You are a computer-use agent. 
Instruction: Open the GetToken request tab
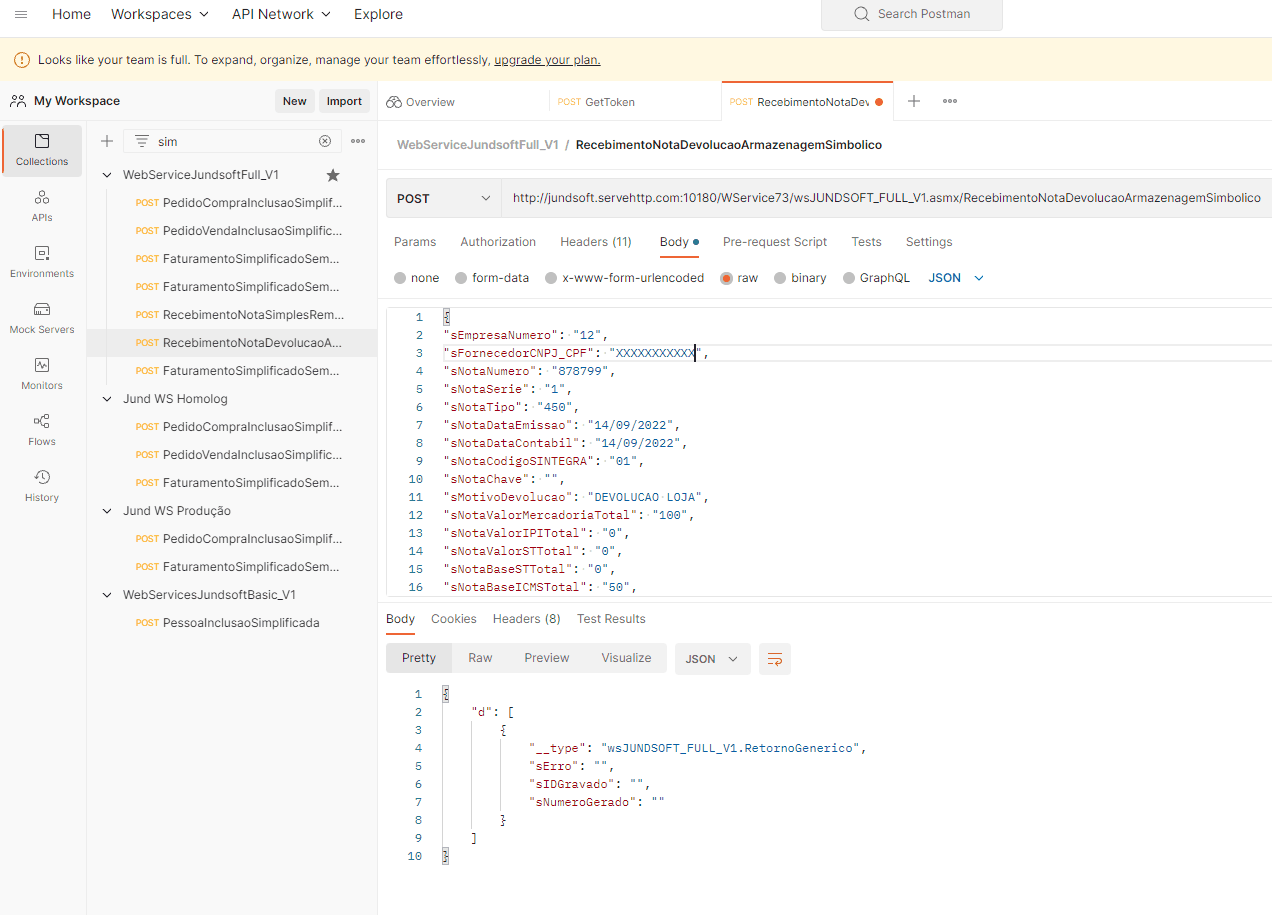610,102
